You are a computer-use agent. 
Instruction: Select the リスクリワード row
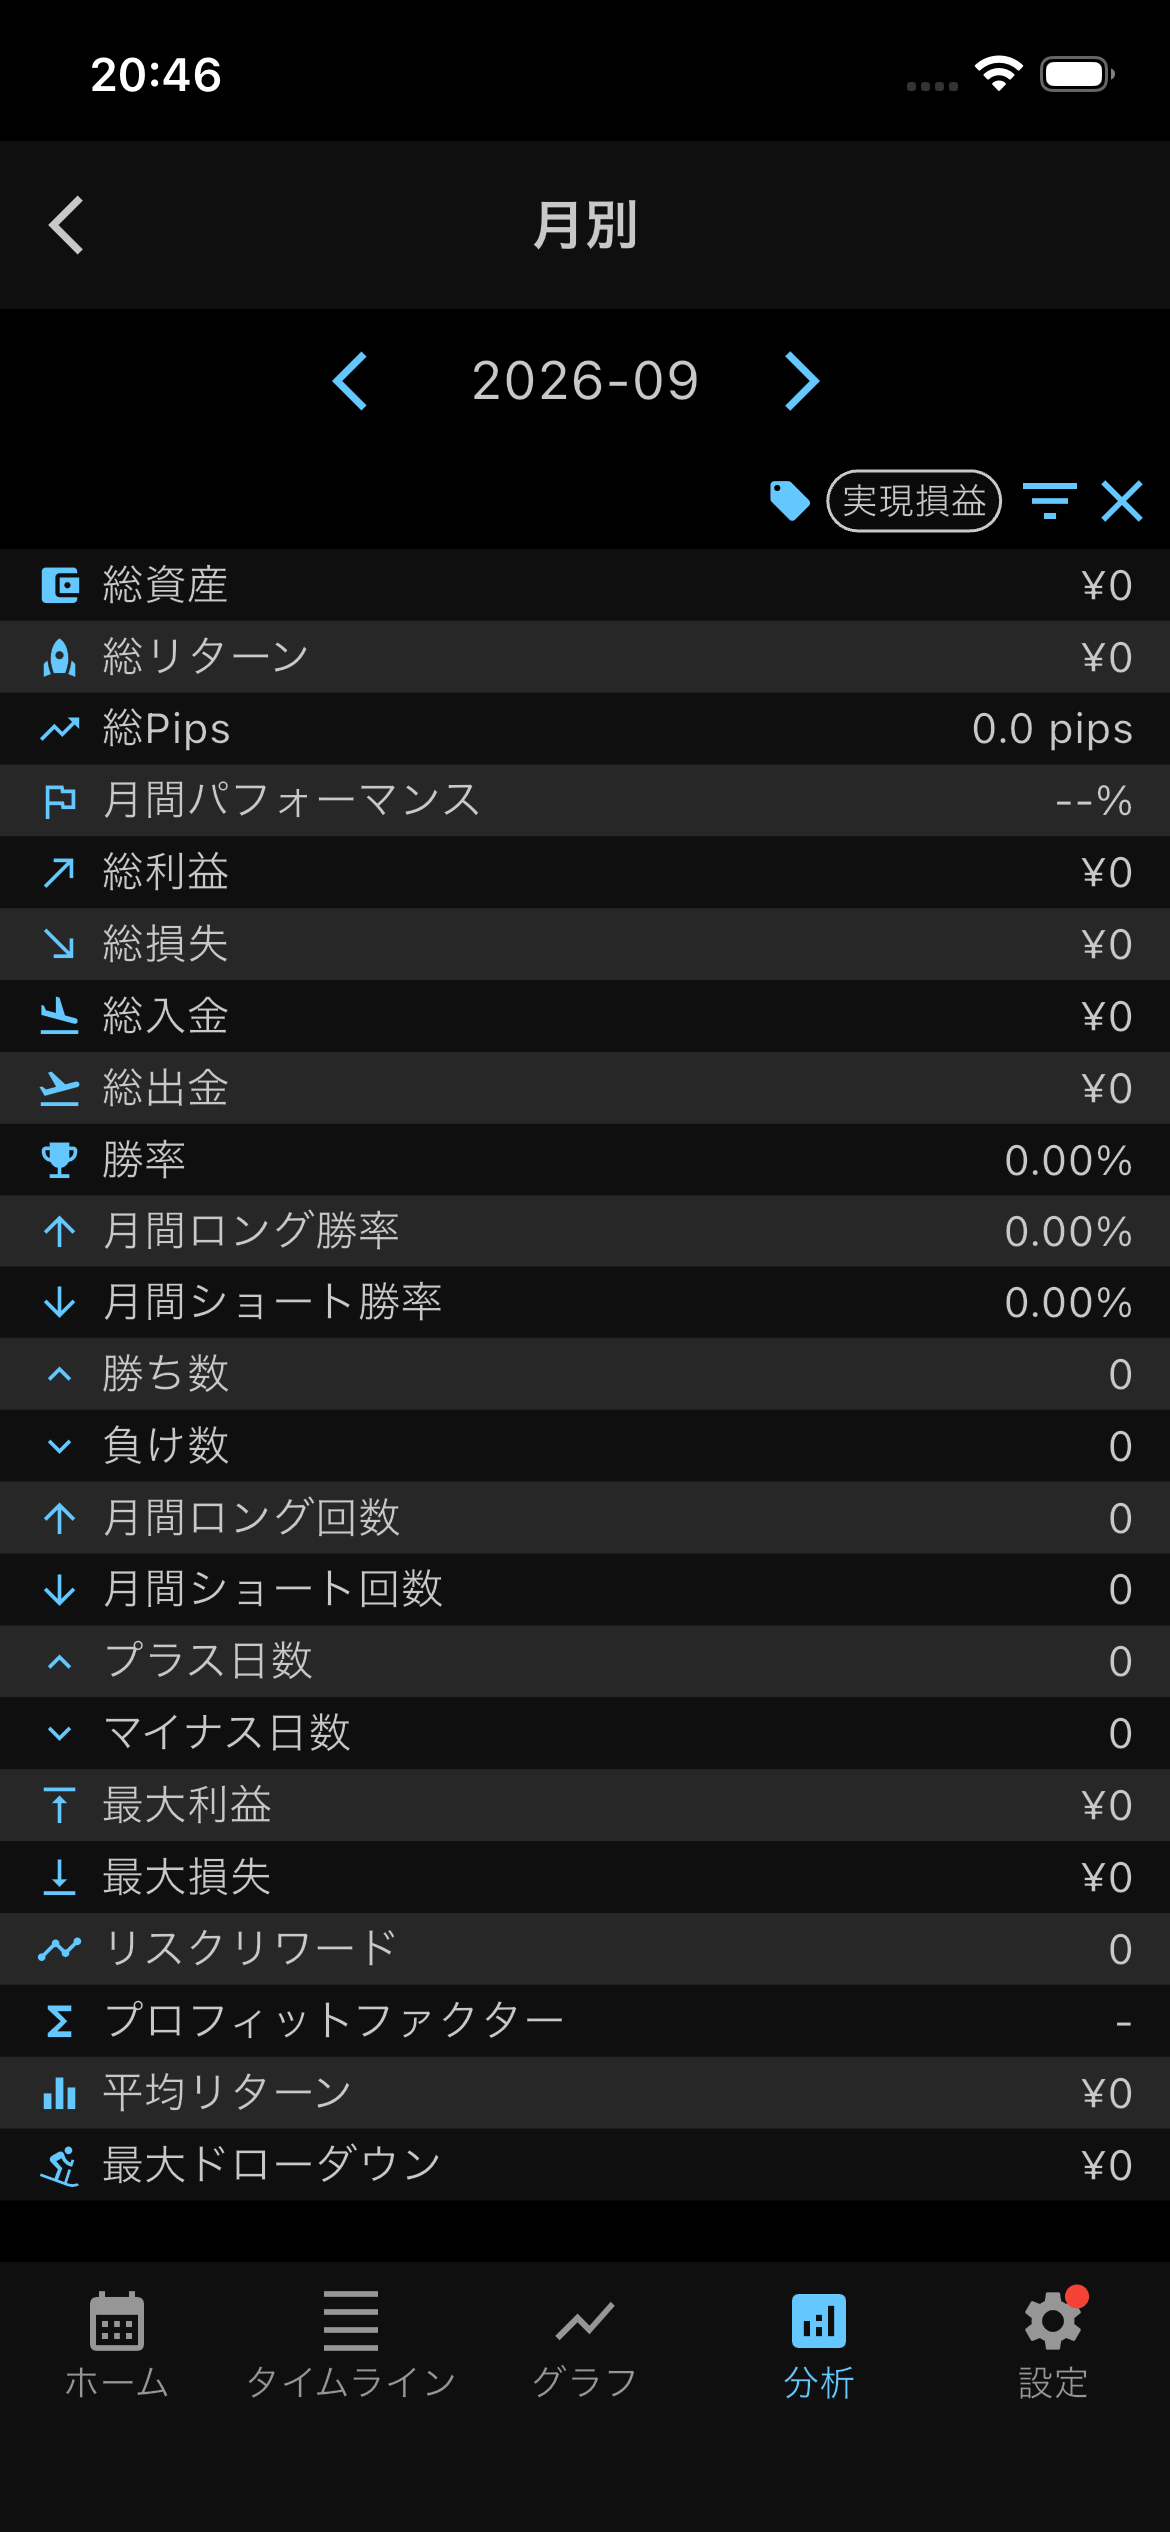[x=585, y=1949]
